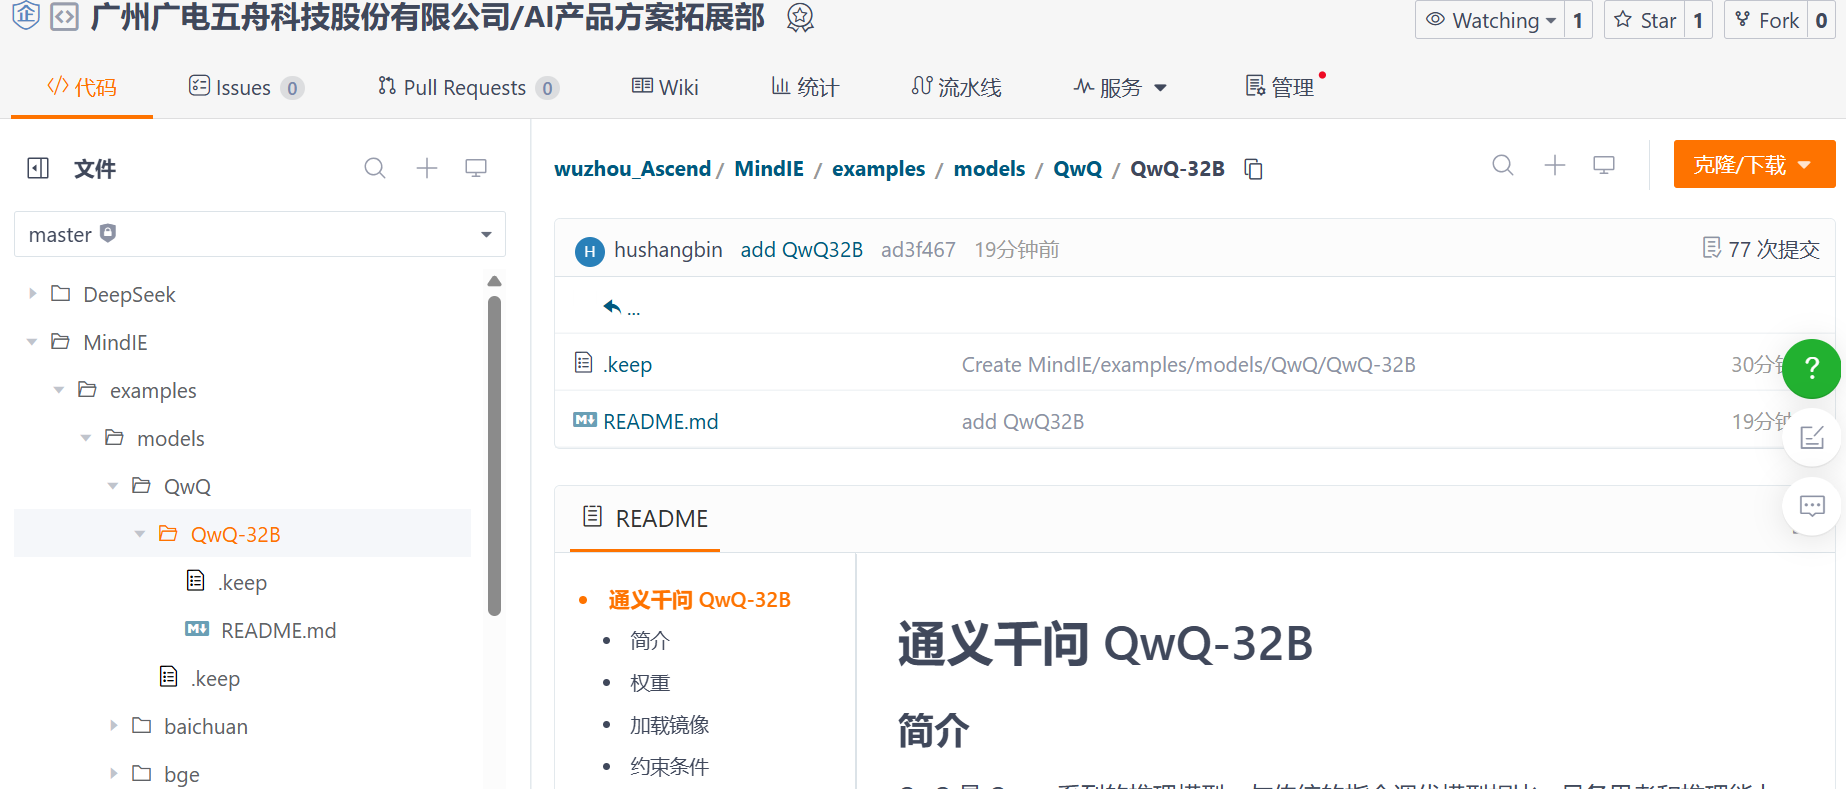Open the feedback chat bubble icon
This screenshot has width=1846, height=789.
(x=1811, y=506)
